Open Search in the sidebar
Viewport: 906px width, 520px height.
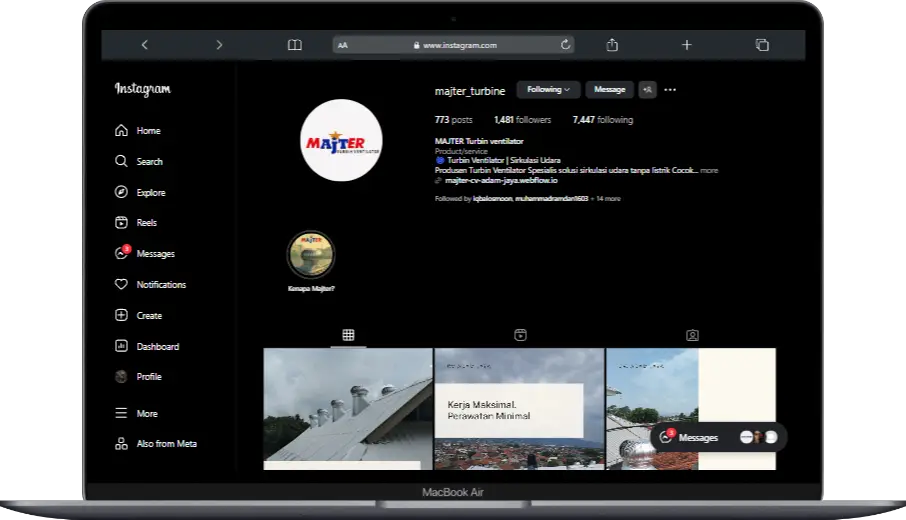(139, 161)
